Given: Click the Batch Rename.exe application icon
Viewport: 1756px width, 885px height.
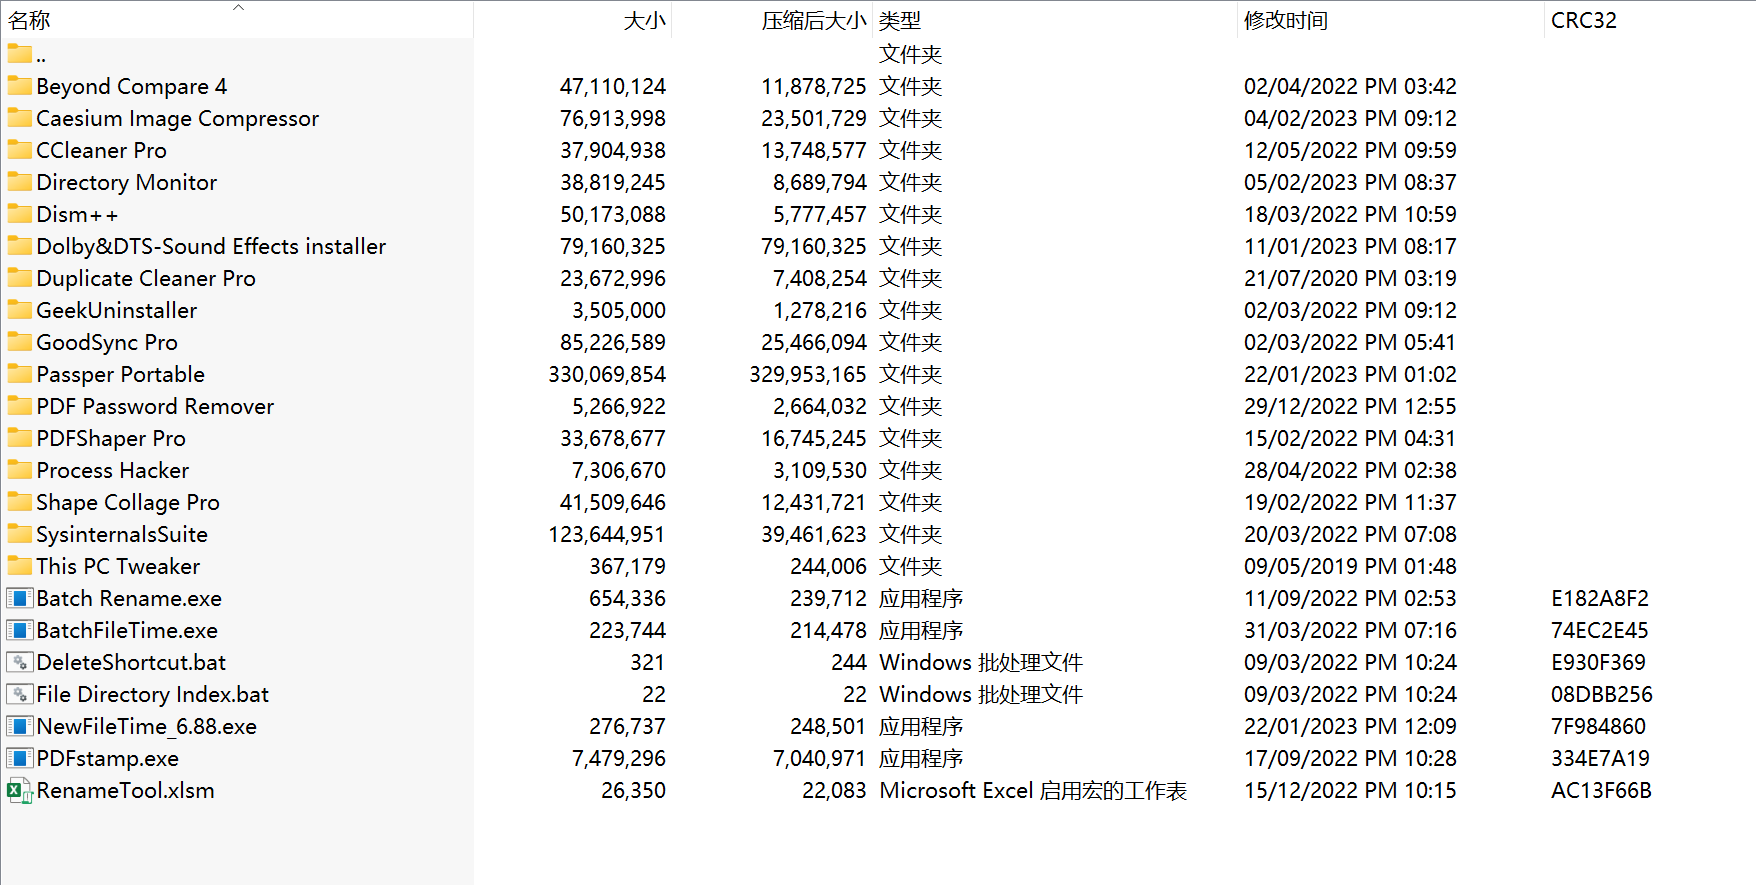Looking at the screenshot, I should (19, 598).
